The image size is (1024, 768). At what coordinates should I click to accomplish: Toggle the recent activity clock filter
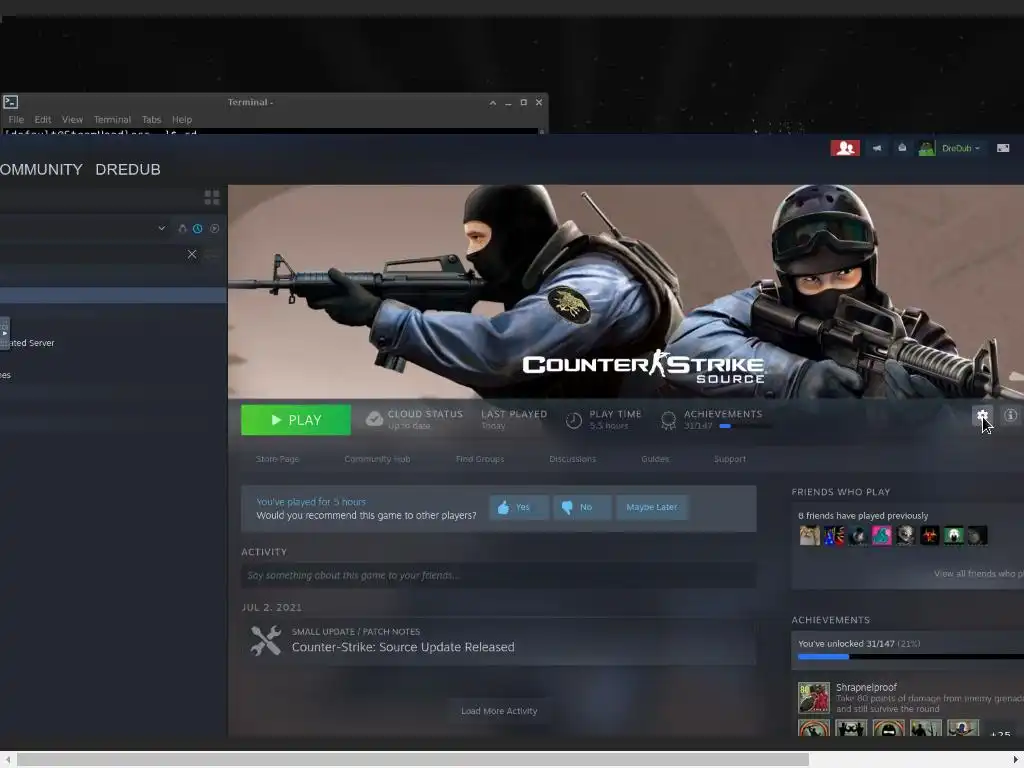tap(197, 229)
